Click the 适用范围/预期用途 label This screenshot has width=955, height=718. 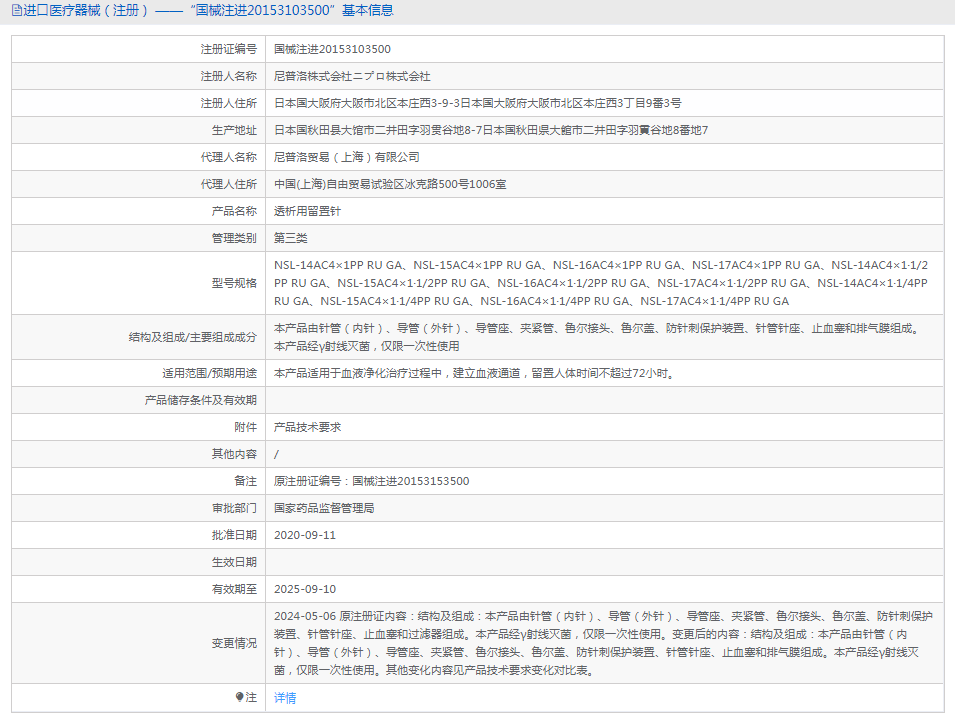(x=210, y=373)
